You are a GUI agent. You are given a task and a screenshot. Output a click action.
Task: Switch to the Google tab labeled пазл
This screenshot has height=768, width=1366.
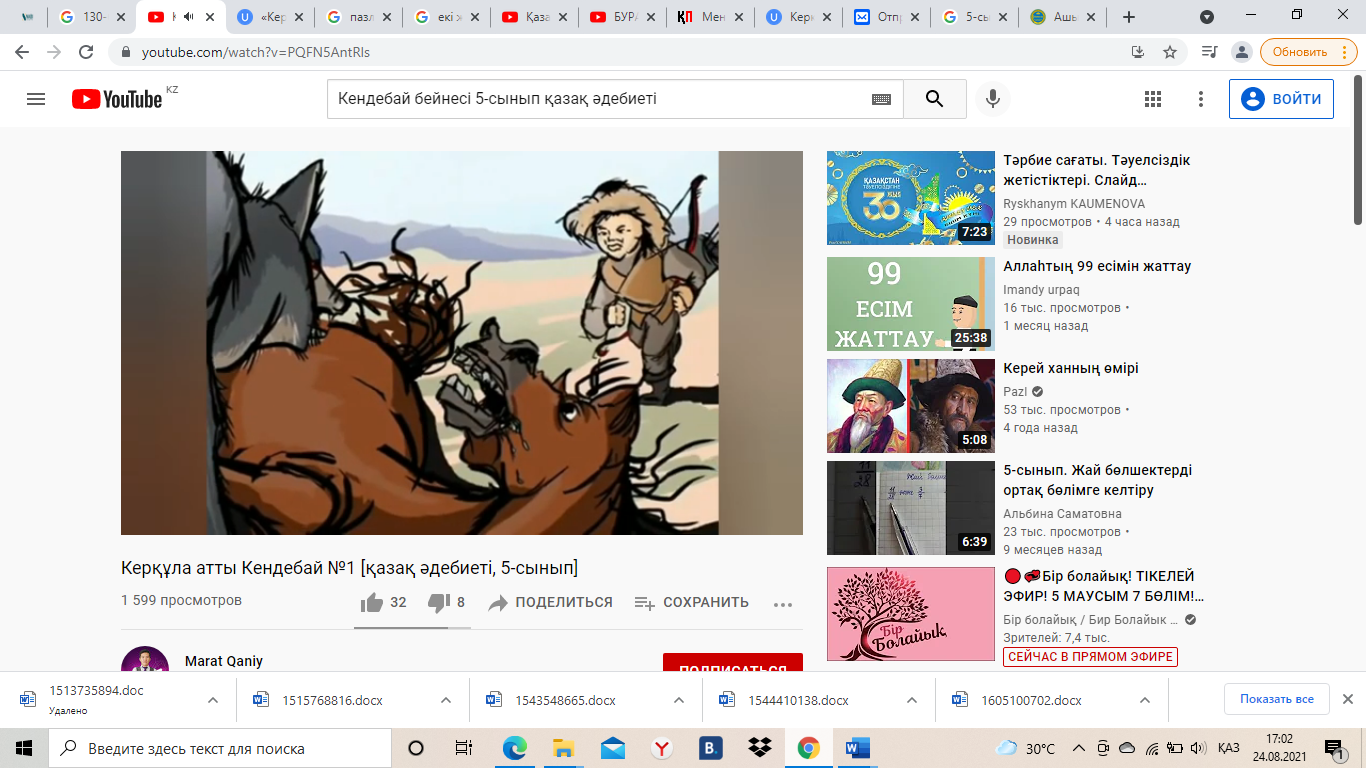(x=359, y=17)
